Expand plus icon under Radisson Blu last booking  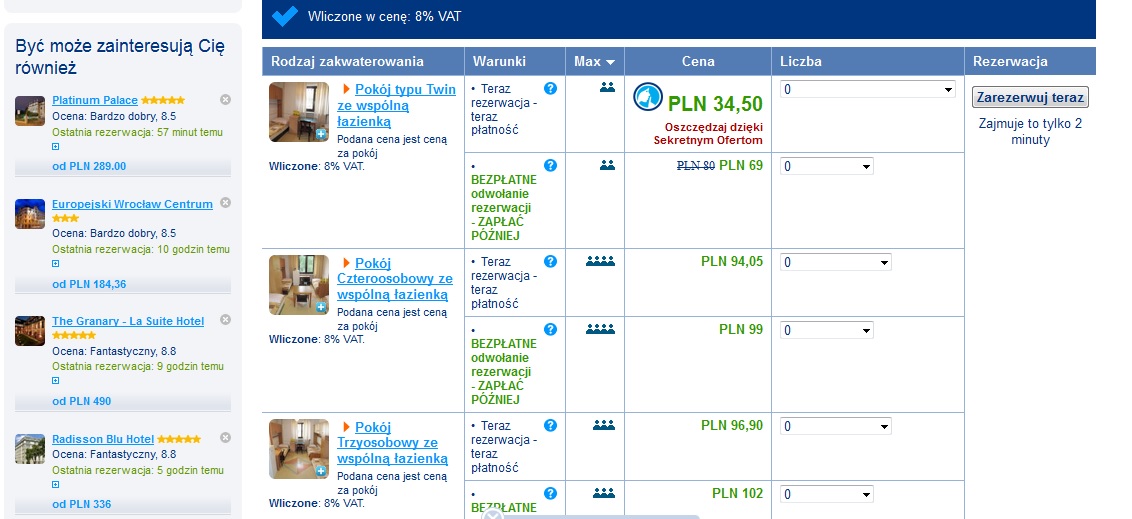point(56,484)
